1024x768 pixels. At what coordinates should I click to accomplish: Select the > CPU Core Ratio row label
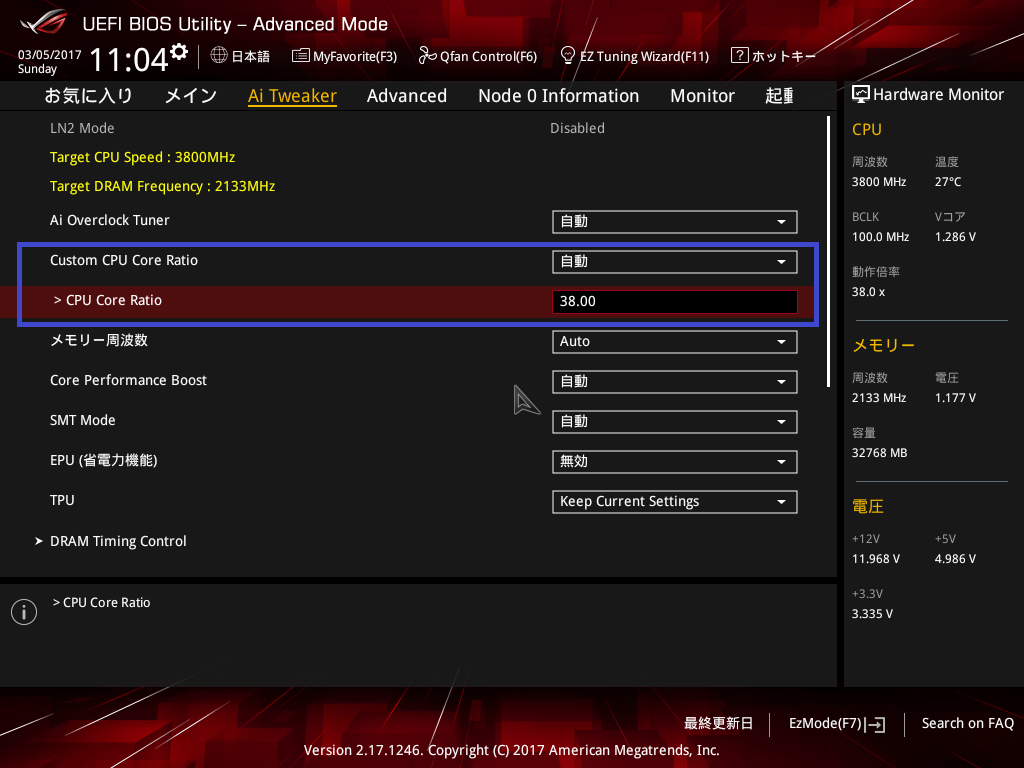click(x=108, y=300)
